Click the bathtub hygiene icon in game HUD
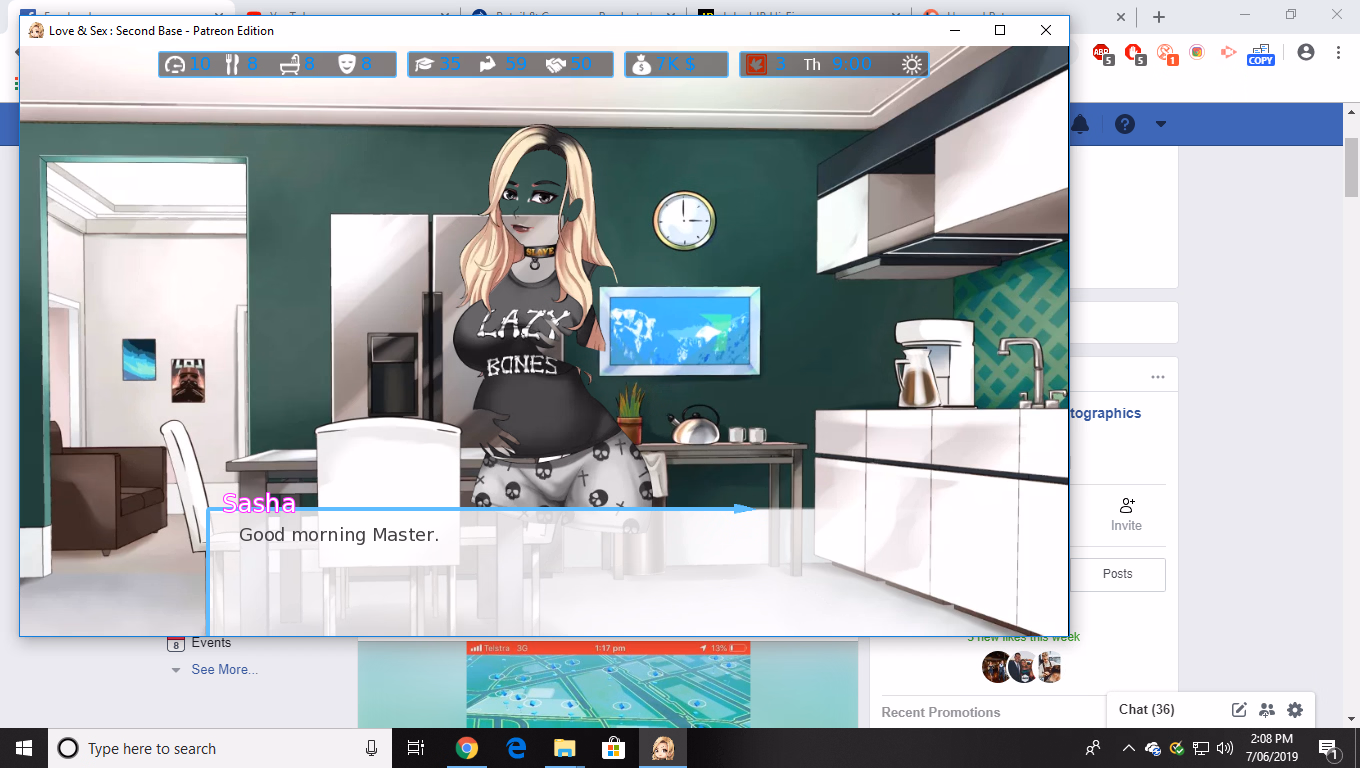 tap(290, 65)
